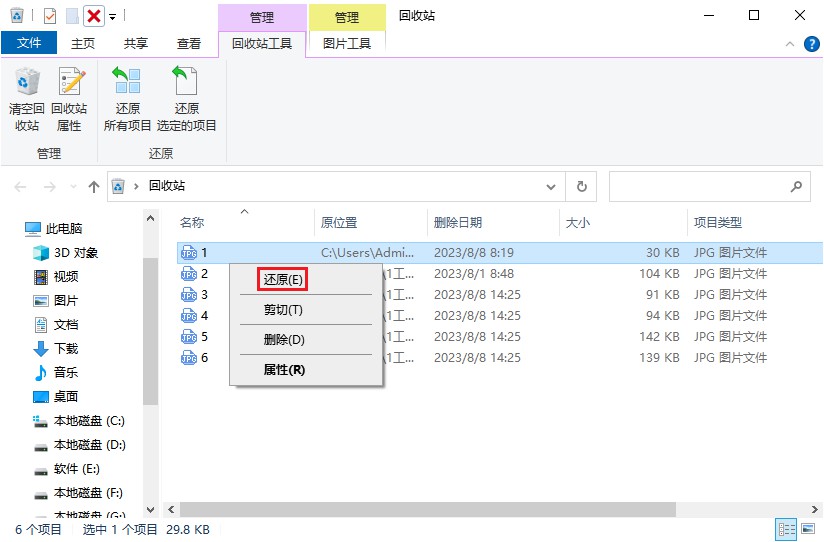Click the Recycle Bin icon in title bar

pos(17,16)
